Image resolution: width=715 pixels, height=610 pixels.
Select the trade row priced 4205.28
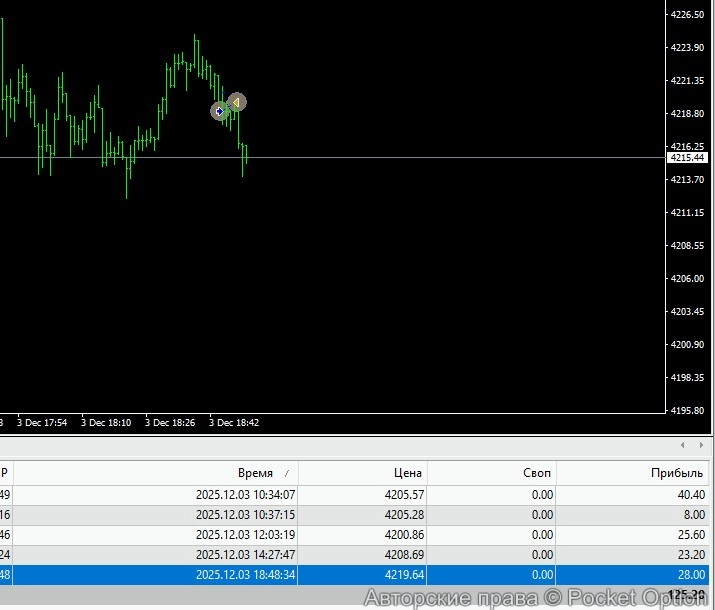pos(404,515)
